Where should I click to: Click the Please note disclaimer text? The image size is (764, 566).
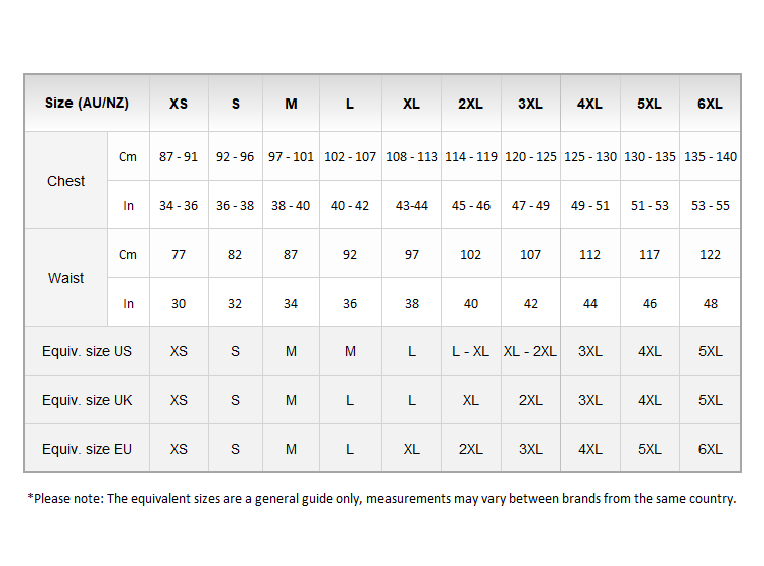(381, 498)
